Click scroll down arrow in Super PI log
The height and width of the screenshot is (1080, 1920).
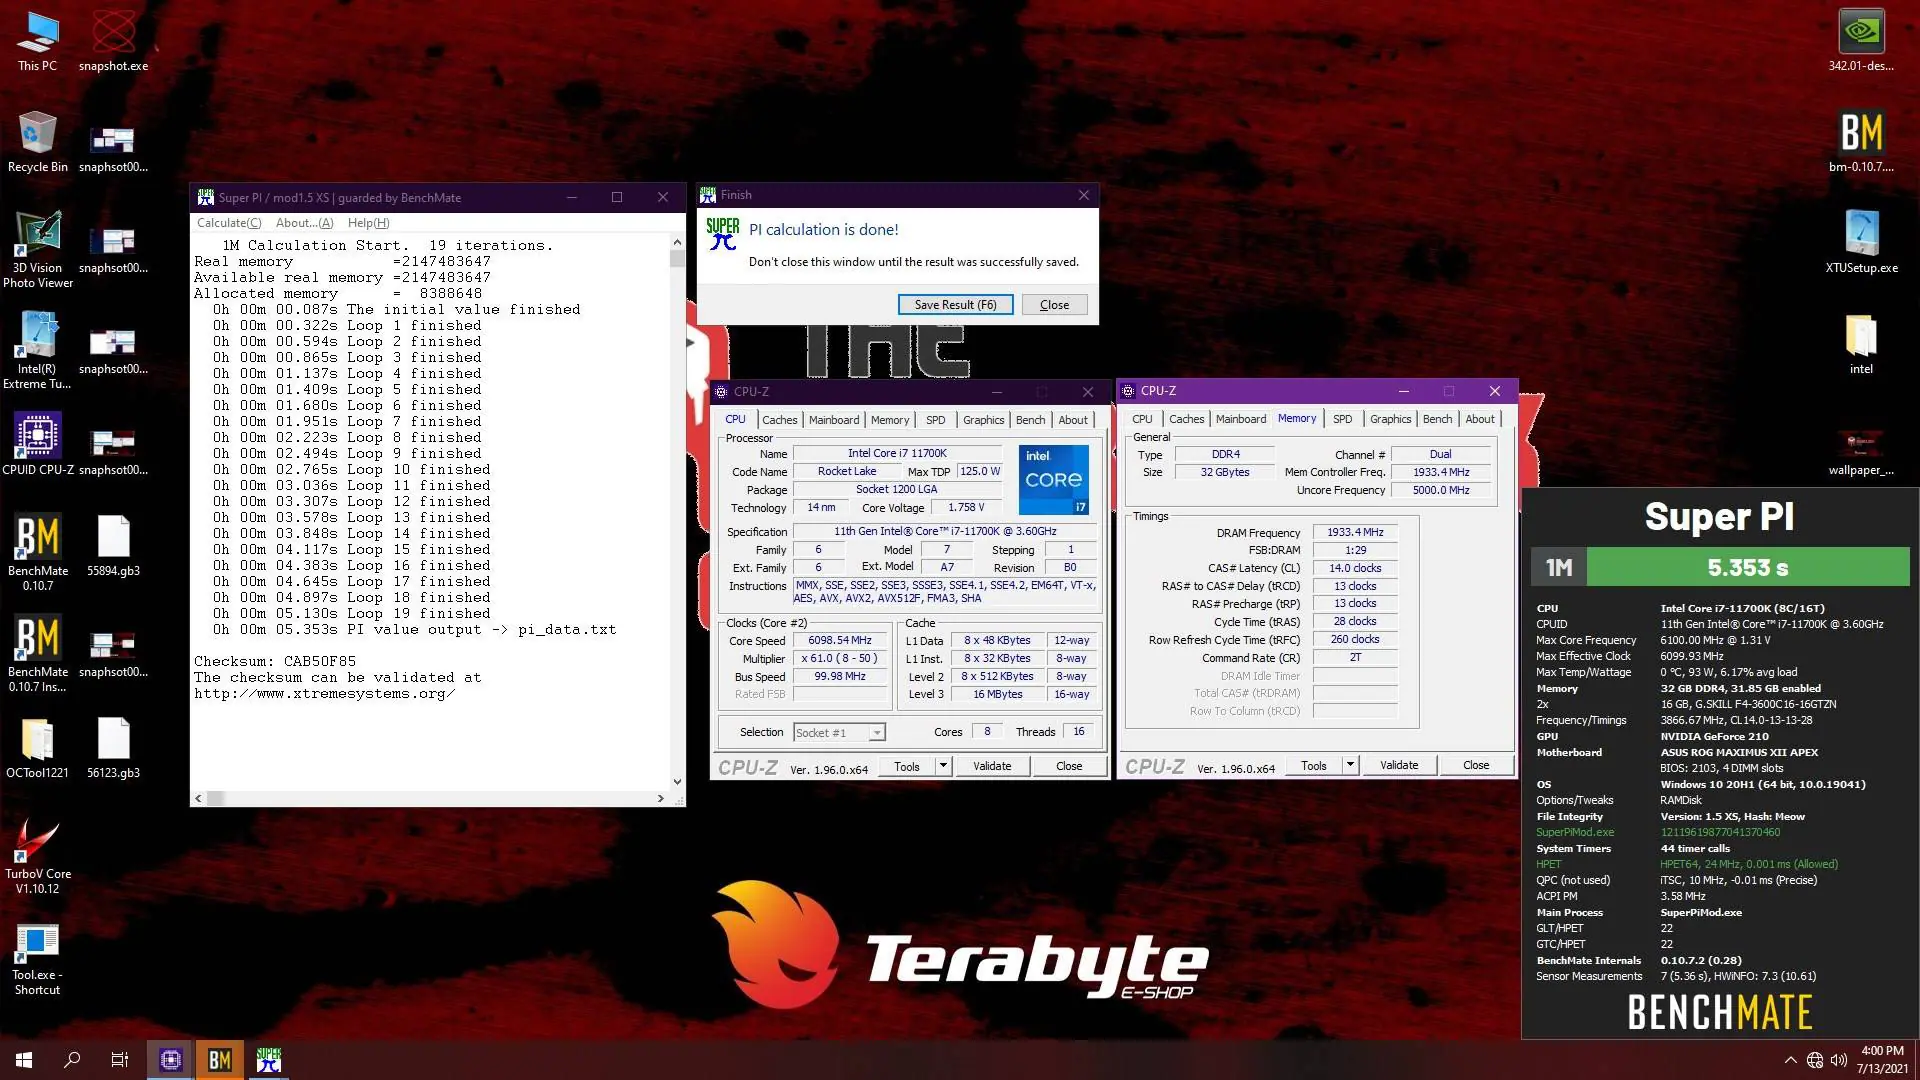pos(677,782)
